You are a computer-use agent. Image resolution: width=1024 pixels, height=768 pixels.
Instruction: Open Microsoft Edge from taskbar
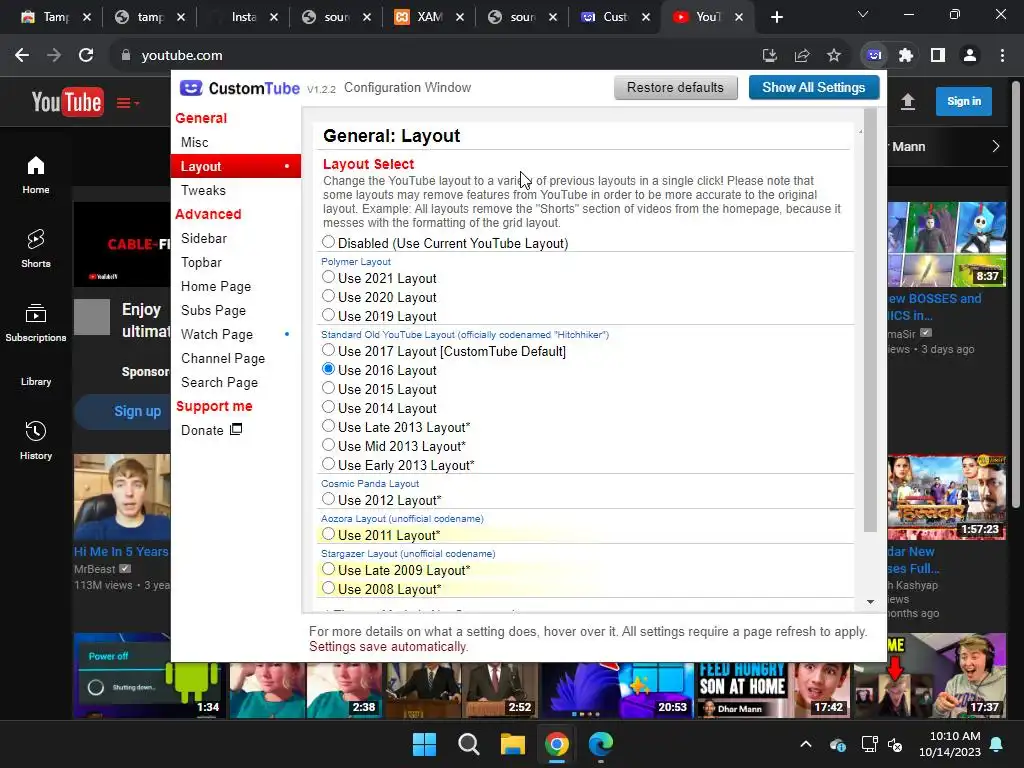coord(601,744)
